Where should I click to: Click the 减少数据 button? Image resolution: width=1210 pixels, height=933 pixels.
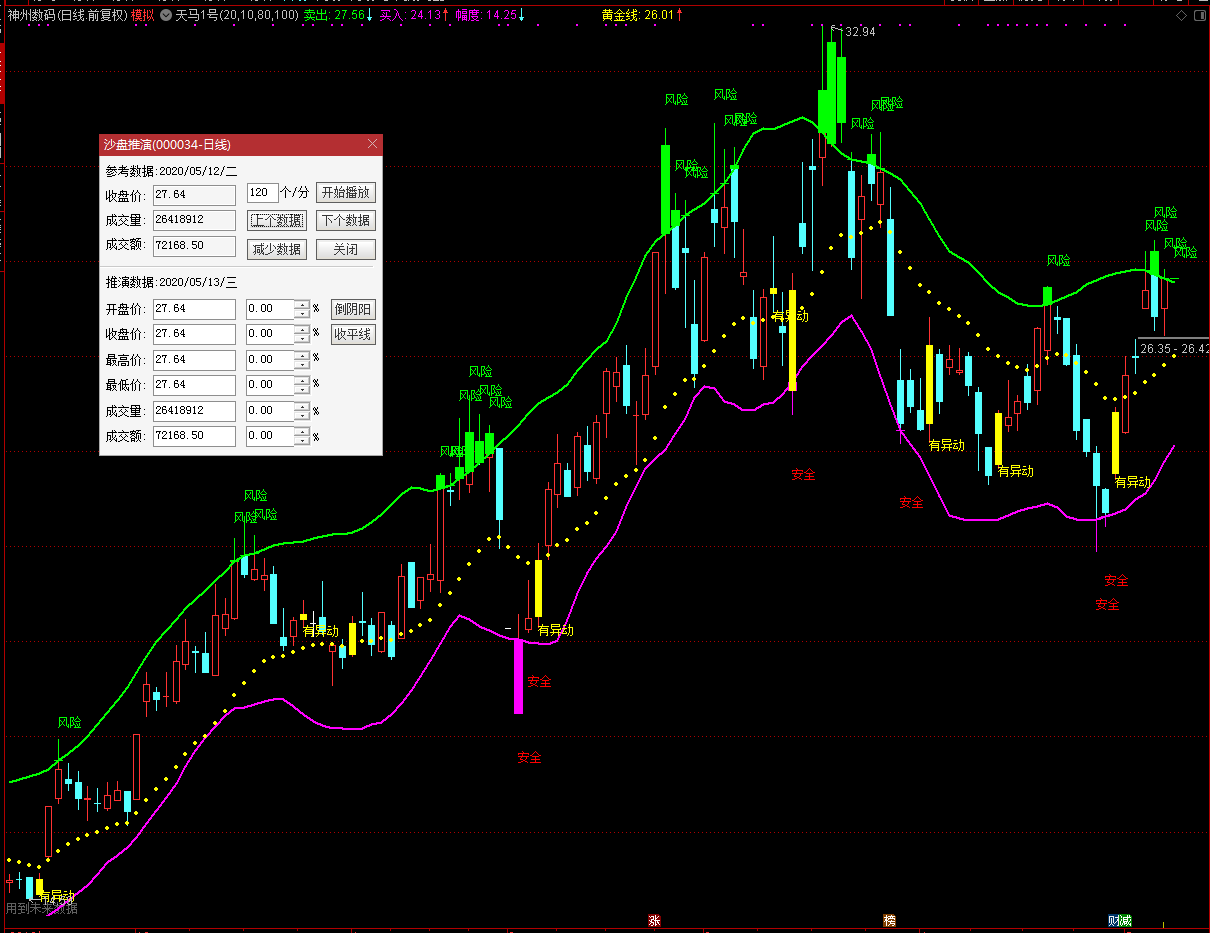pos(276,249)
